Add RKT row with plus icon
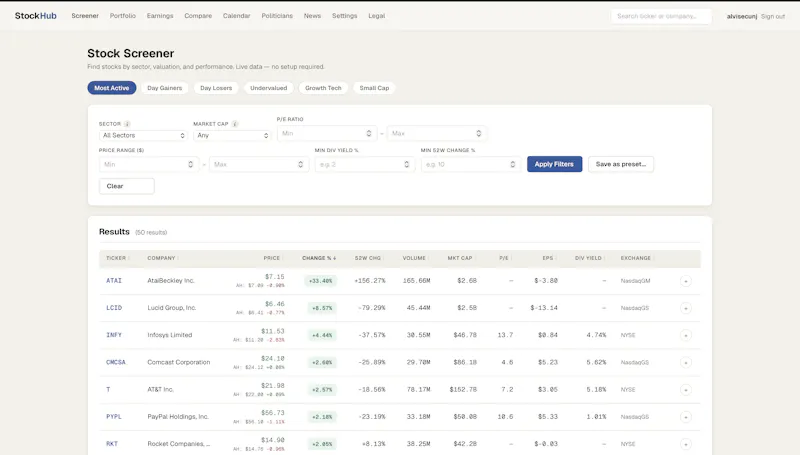Image resolution: width=800 pixels, height=455 pixels. (x=686, y=444)
